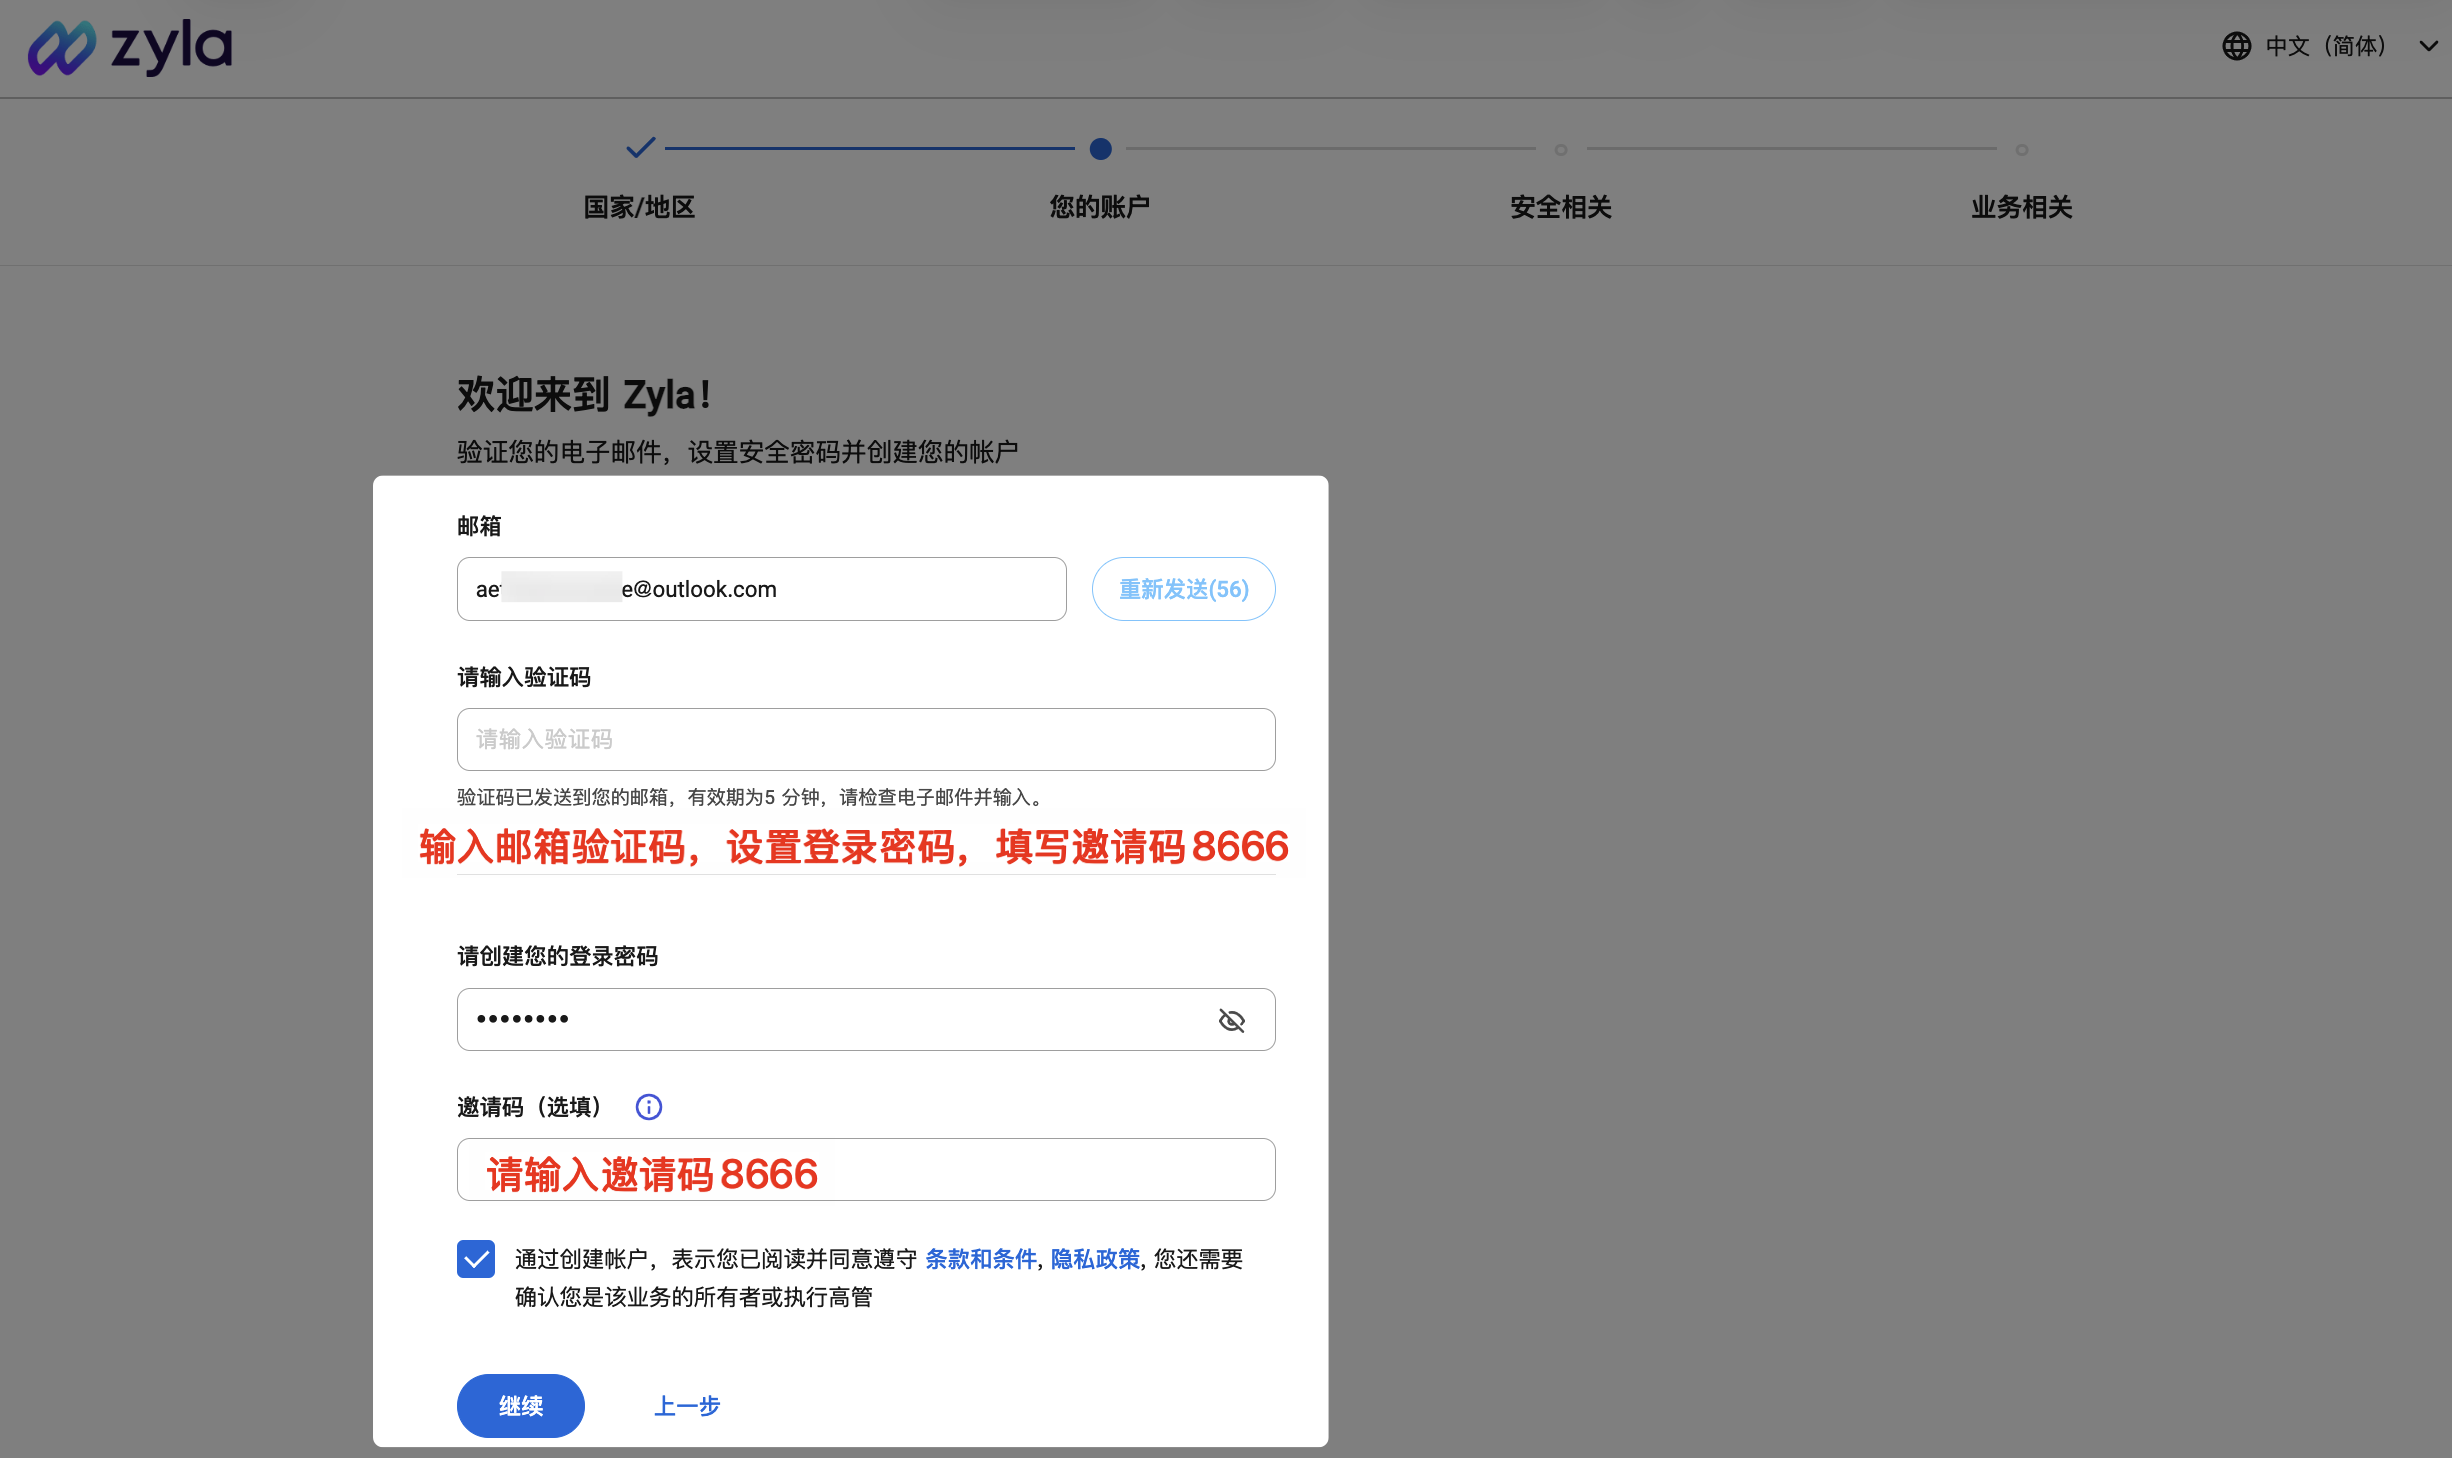Click the filled dot on the 您的账户 step
This screenshot has height=1458, width=2452.
(x=1100, y=149)
